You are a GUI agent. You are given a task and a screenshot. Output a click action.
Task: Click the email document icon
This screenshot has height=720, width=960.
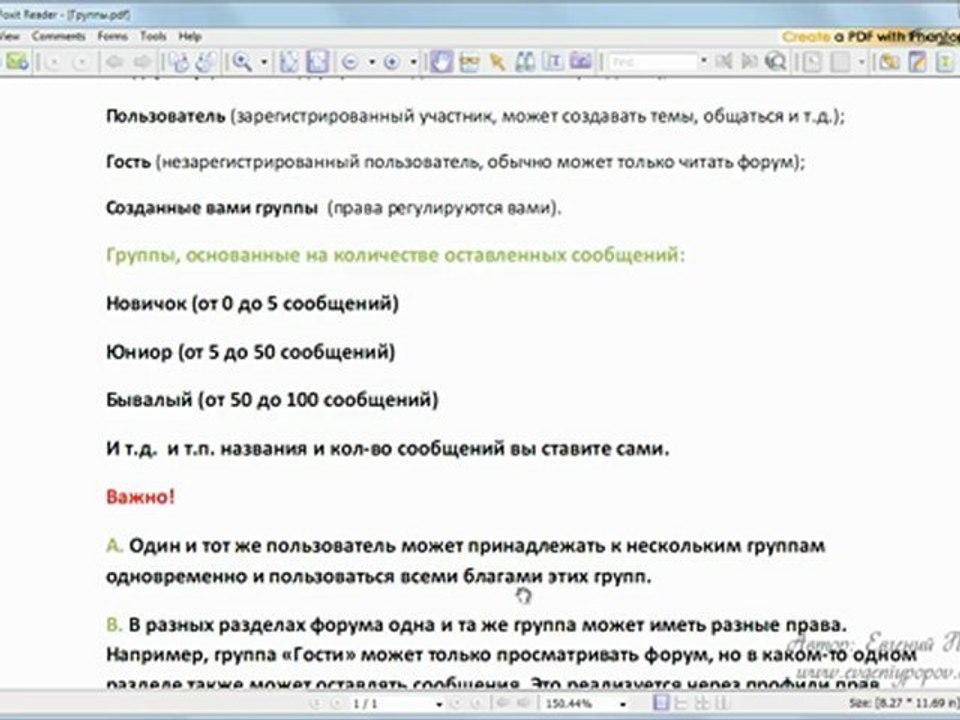pyautogui.click(x=17, y=61)
